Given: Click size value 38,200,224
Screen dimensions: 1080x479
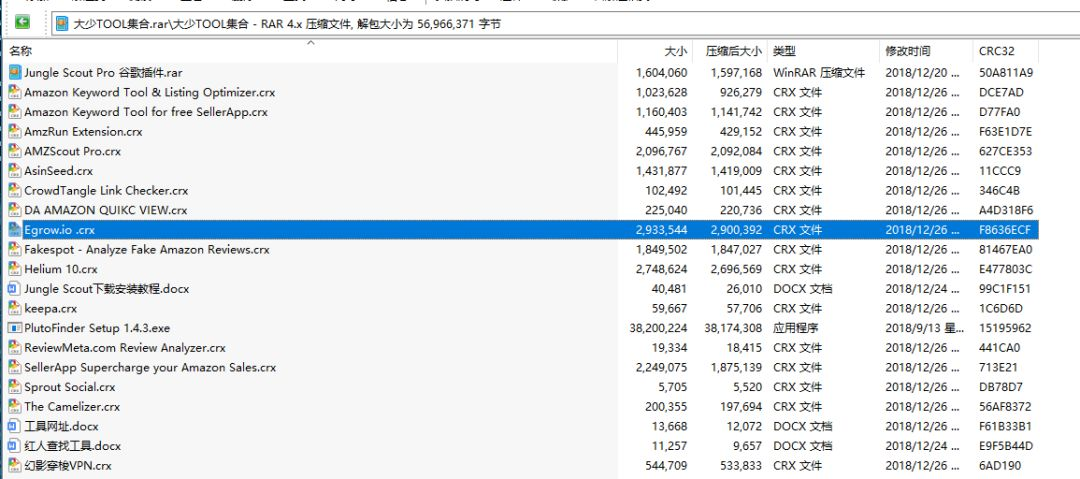Looking at the screenshot, I should 658,328.
